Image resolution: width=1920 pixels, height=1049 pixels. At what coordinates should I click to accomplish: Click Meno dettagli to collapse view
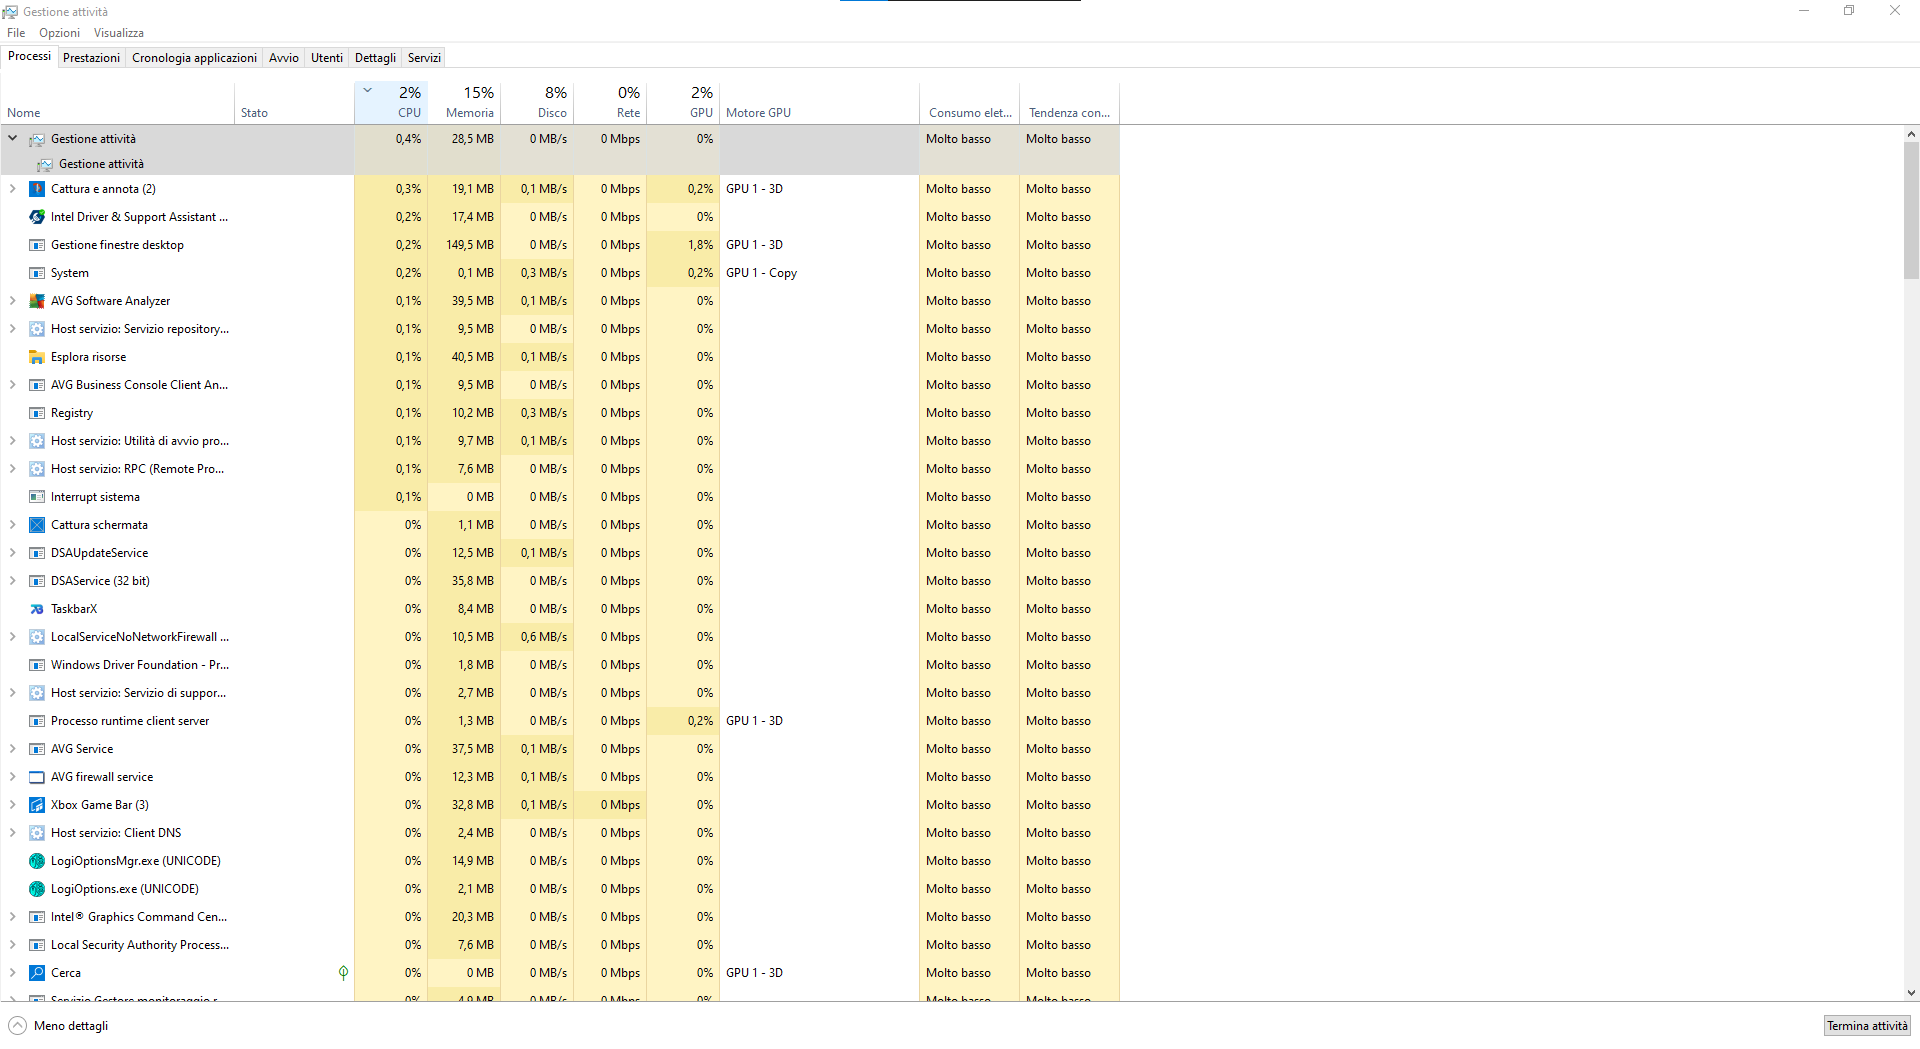[x=59, y=1026]
